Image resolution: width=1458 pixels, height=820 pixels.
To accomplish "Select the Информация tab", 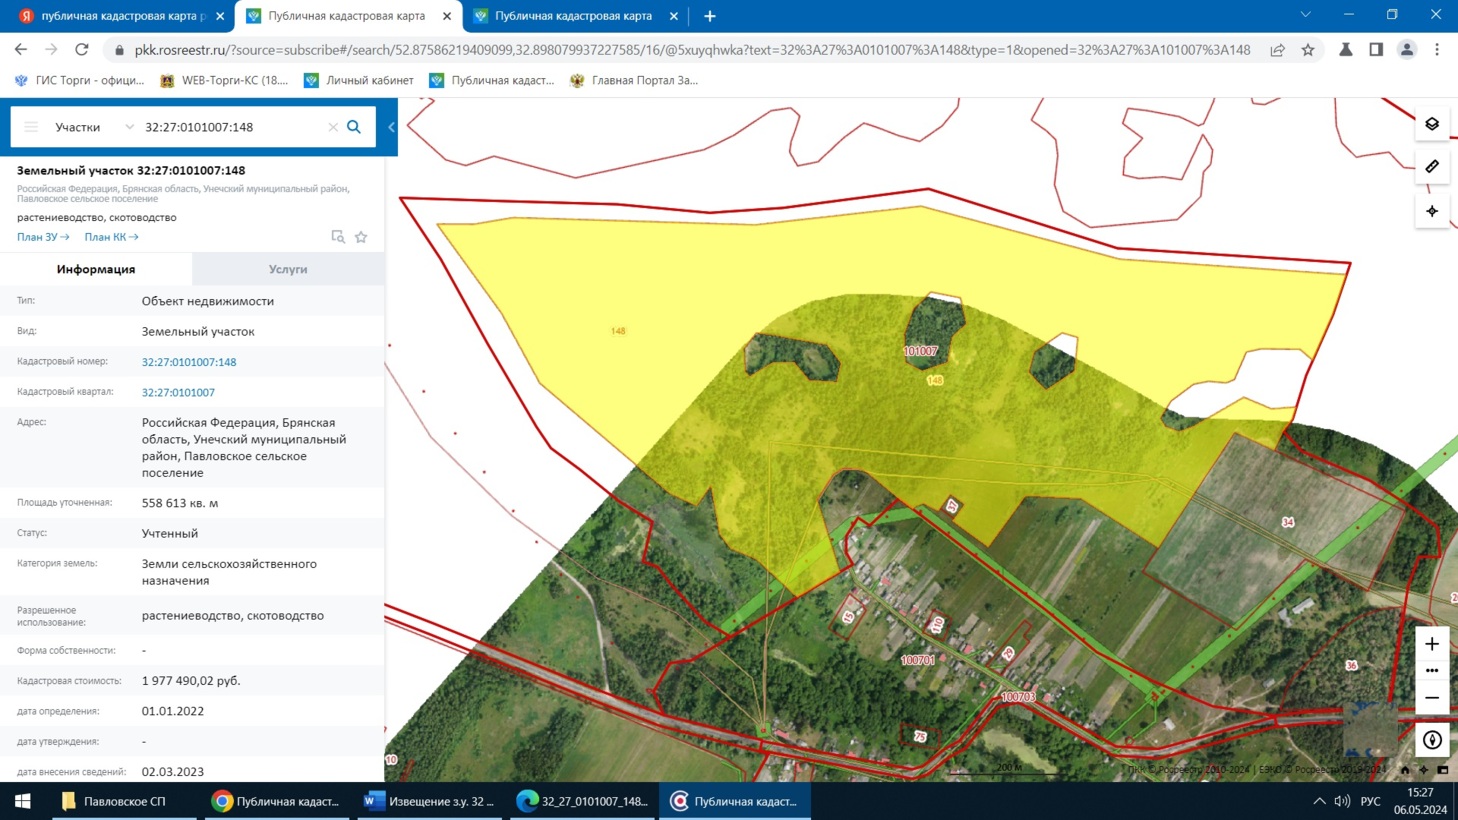I will pyautogui.click(x=96, y=269).
